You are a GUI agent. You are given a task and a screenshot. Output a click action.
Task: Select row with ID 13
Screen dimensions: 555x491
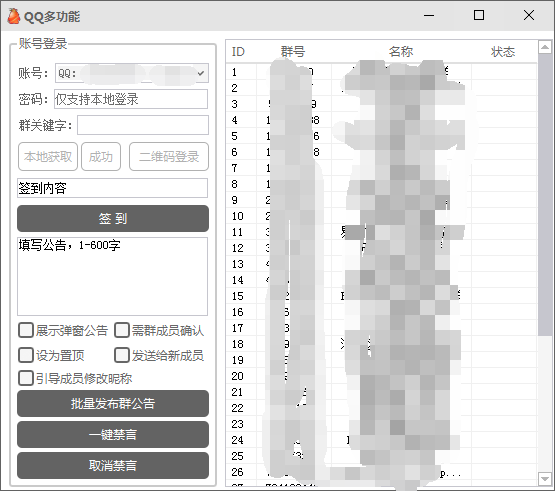pyautogui.click(x=382, y=264)
